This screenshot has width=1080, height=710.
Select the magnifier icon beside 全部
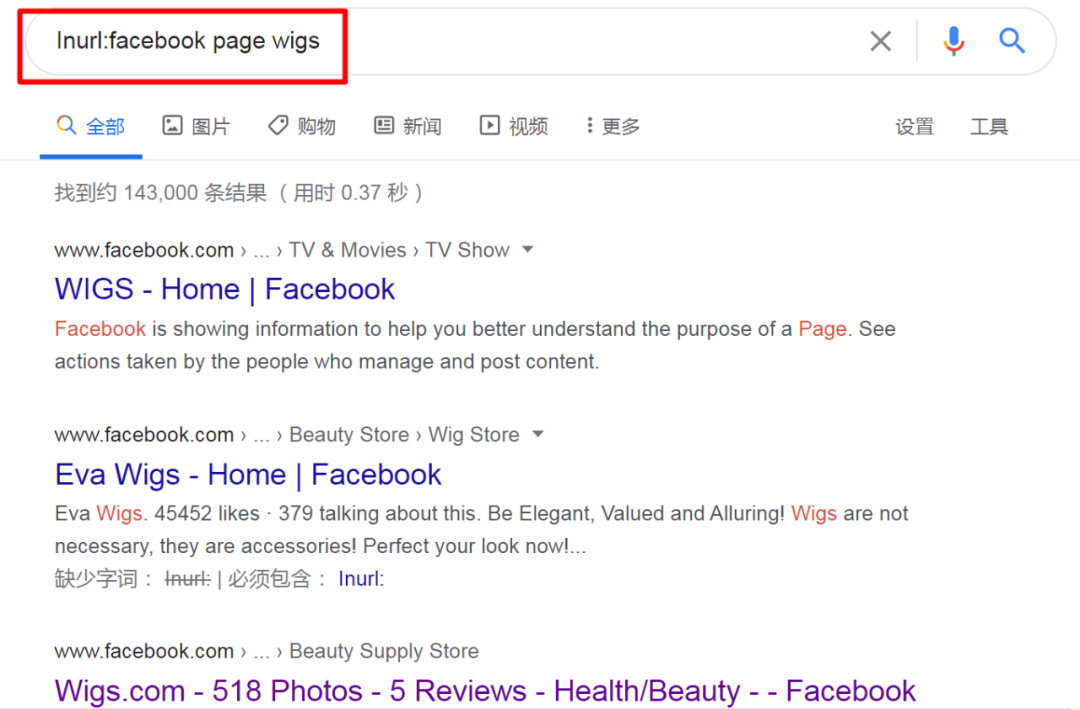(65, 125)
